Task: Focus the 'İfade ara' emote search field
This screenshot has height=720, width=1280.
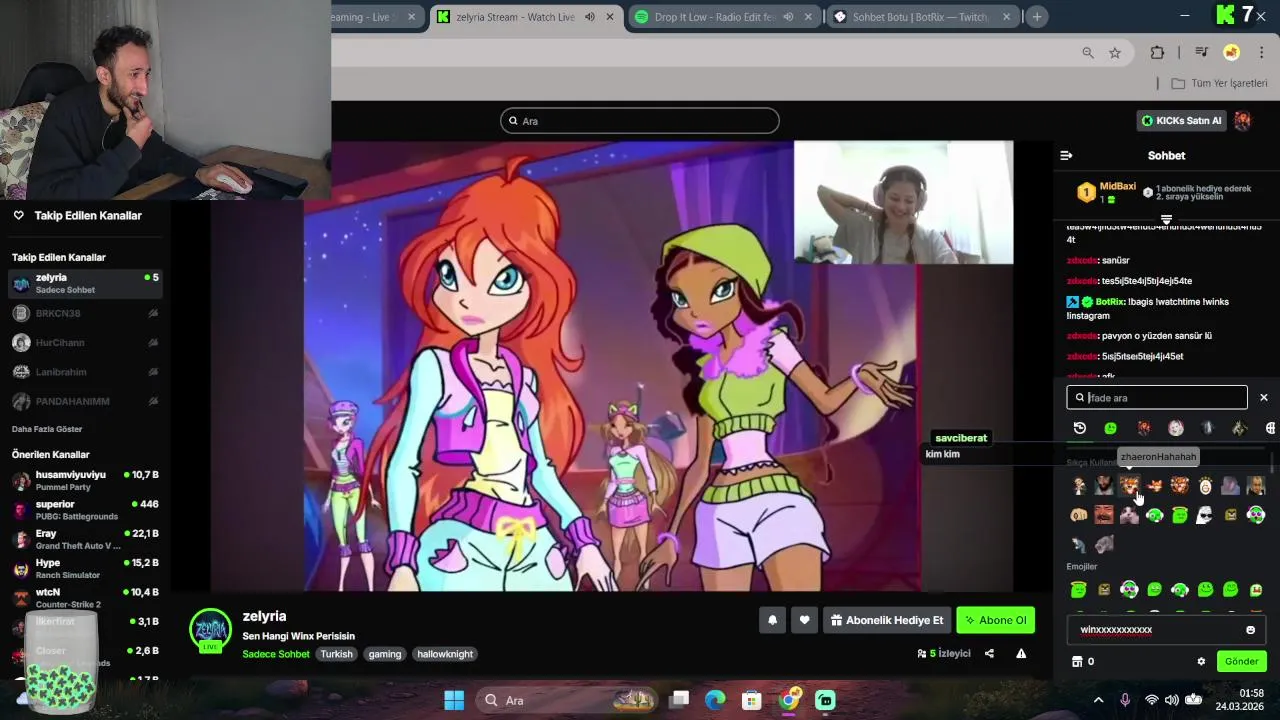Action: pyautogui.click(x=1157, y=398)
